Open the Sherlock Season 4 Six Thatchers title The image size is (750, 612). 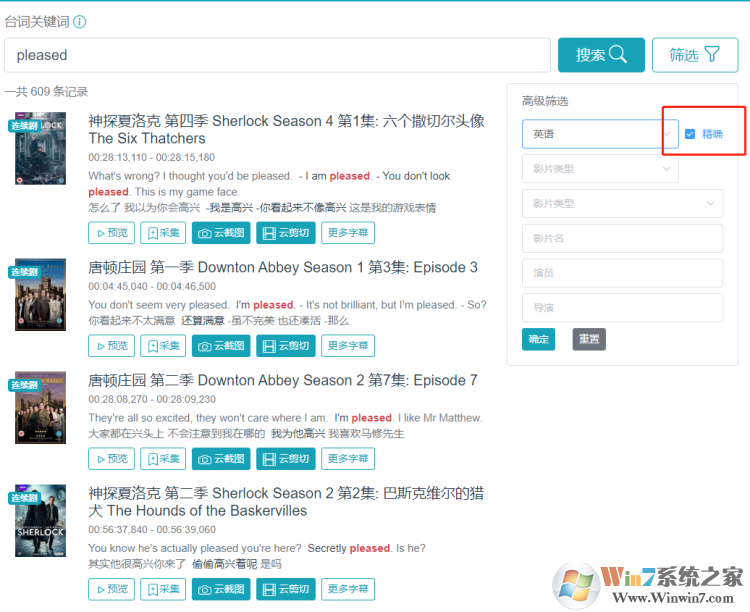(286, 130)
